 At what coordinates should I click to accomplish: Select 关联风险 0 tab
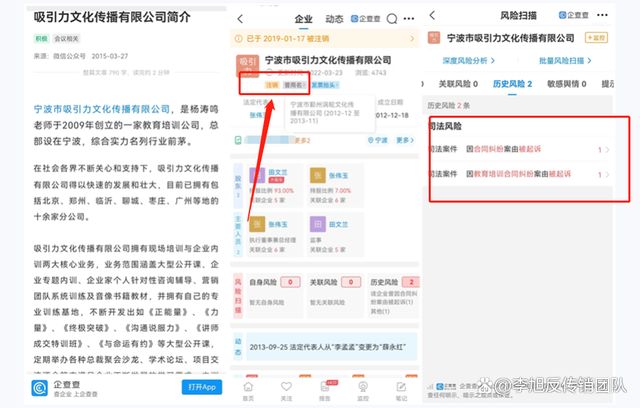click(x=458, y=84)
